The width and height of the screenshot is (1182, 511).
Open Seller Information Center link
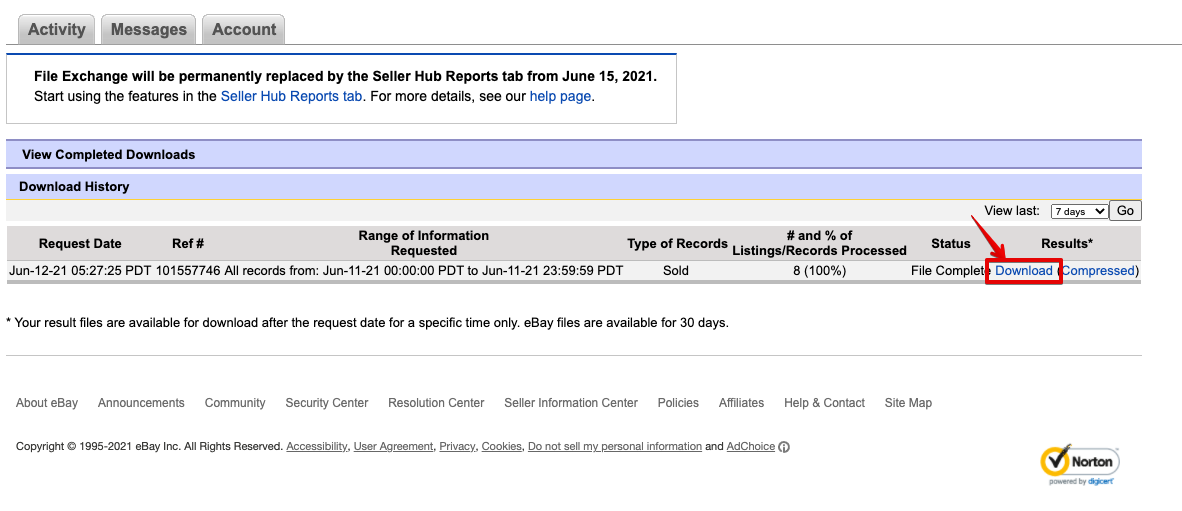pos(571,402)
